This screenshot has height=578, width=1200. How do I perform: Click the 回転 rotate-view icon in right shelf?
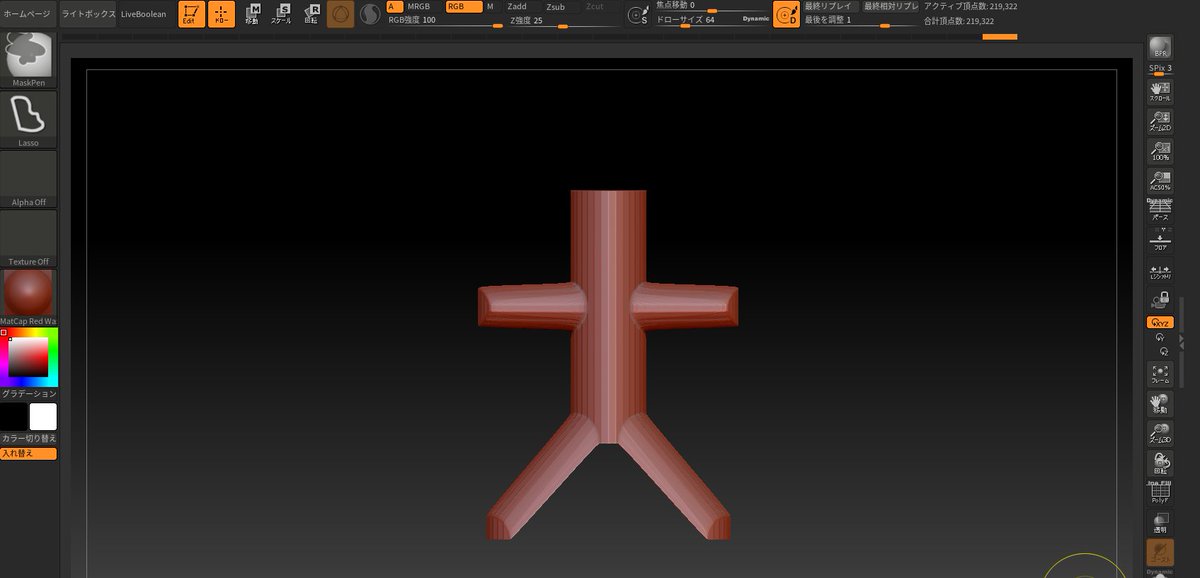1160,463
